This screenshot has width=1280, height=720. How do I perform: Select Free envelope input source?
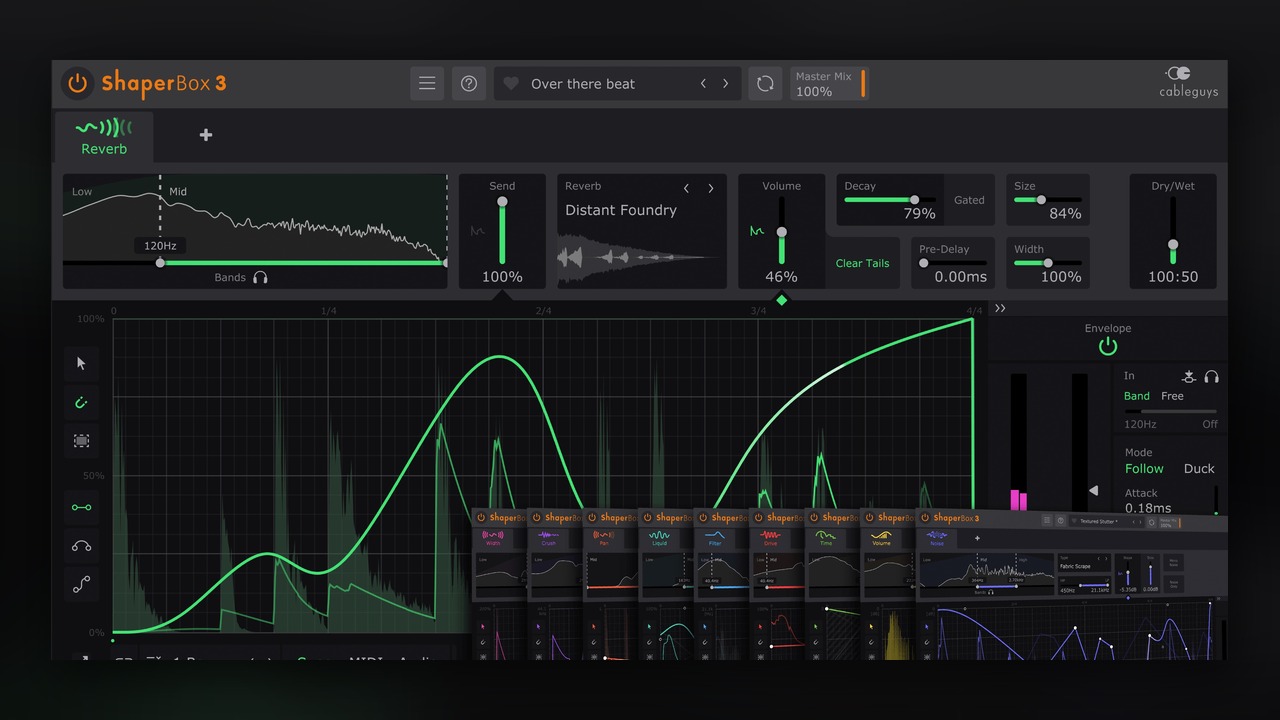1172,396
